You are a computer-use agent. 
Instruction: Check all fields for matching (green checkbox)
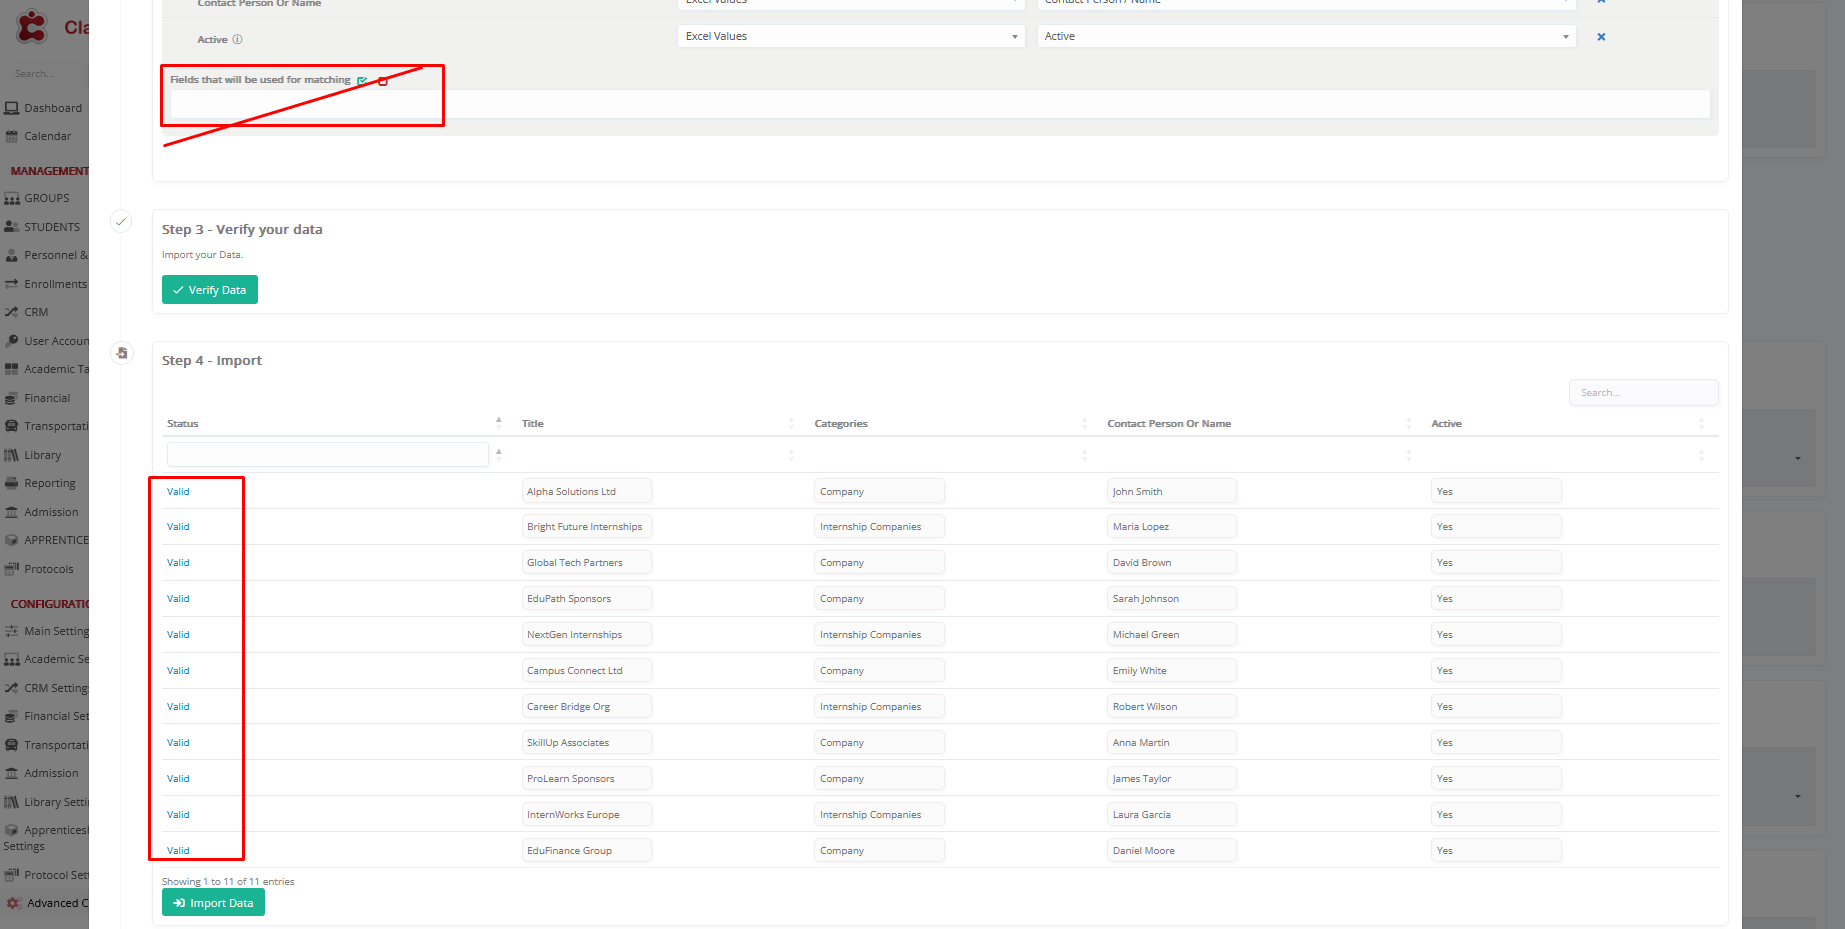[x=362, y=81]
